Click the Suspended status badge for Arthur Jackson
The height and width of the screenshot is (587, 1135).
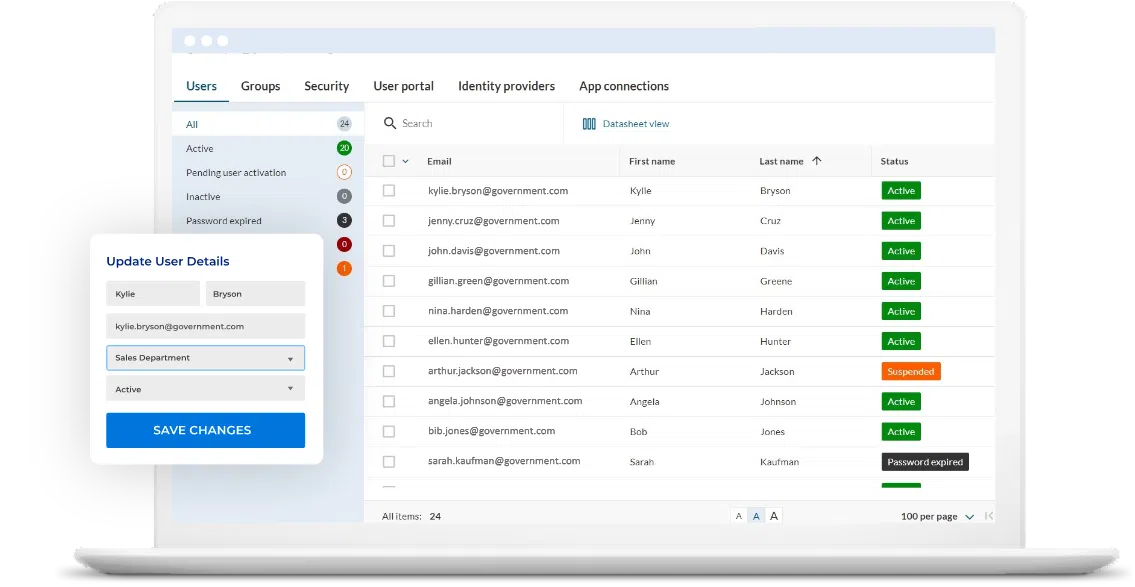pos(910,371)
